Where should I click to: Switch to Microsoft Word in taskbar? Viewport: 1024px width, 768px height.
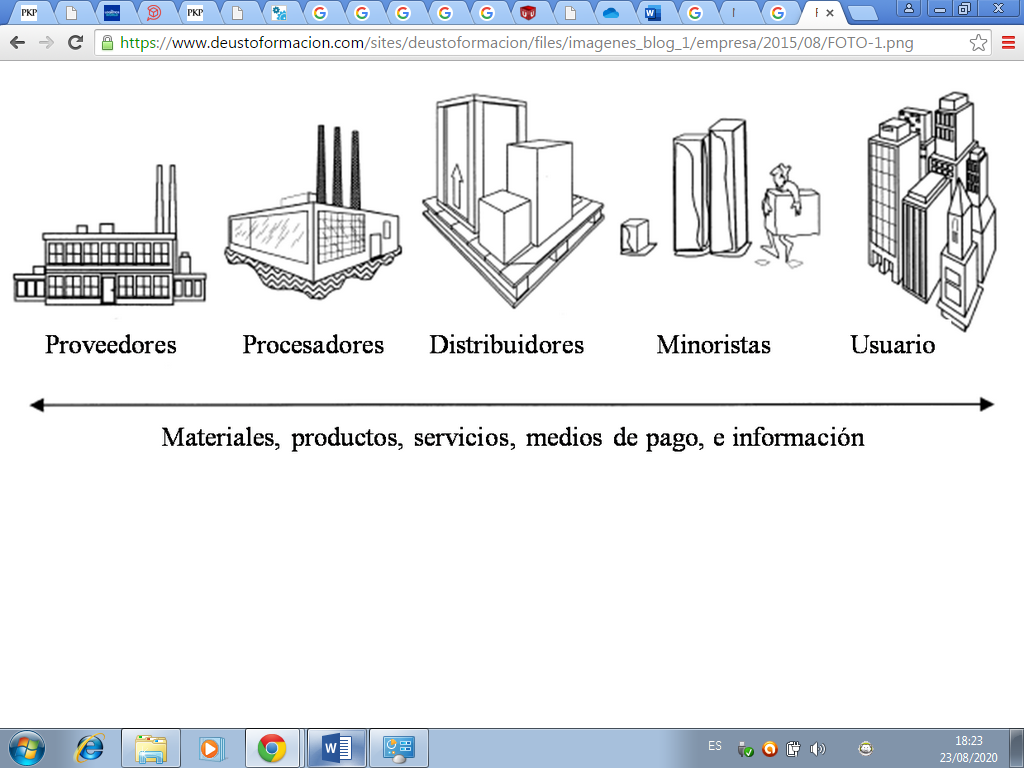(x=337, y=747)
